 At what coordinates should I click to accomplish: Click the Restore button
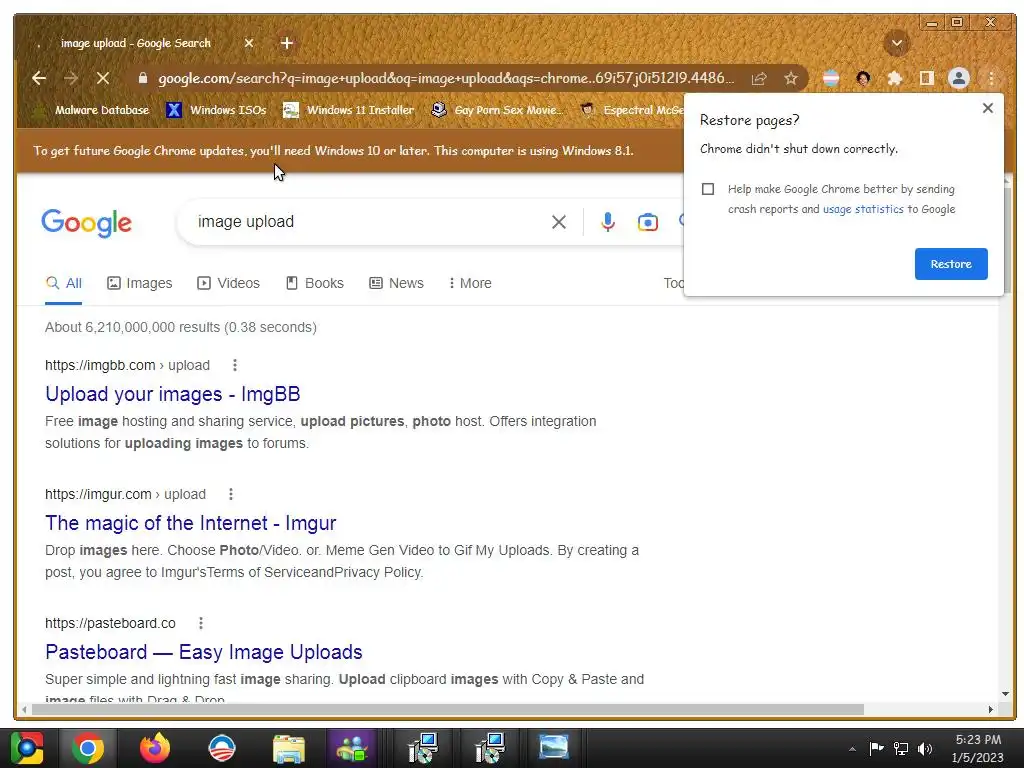coord(951,264)
